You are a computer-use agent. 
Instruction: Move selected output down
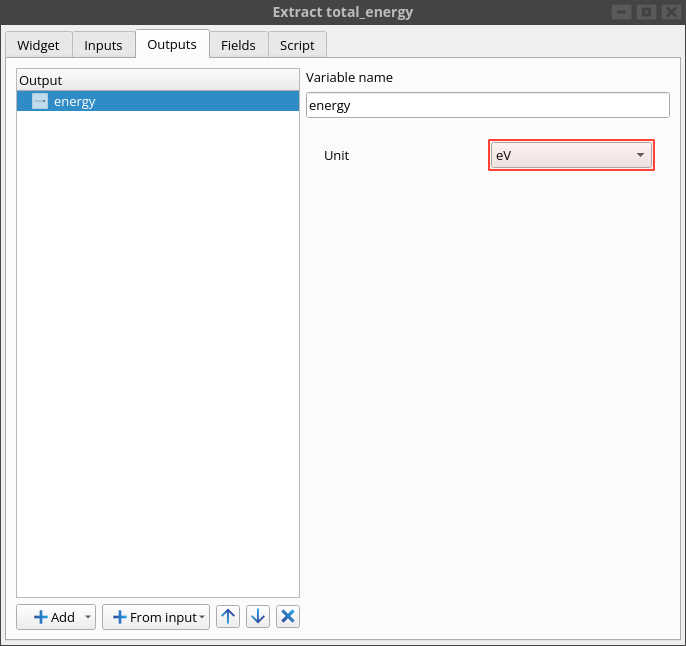(x=258, y=617)
